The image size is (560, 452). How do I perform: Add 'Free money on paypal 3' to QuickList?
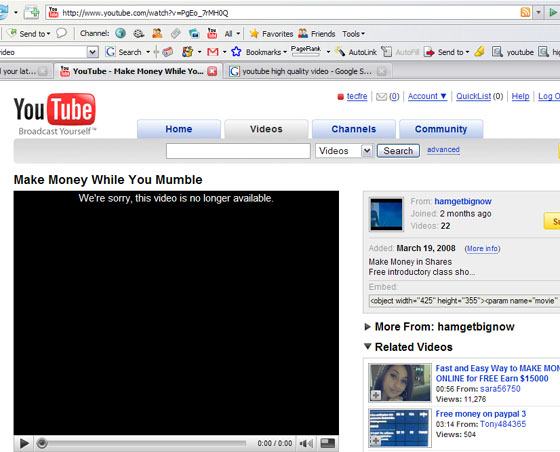click(375, 441)
